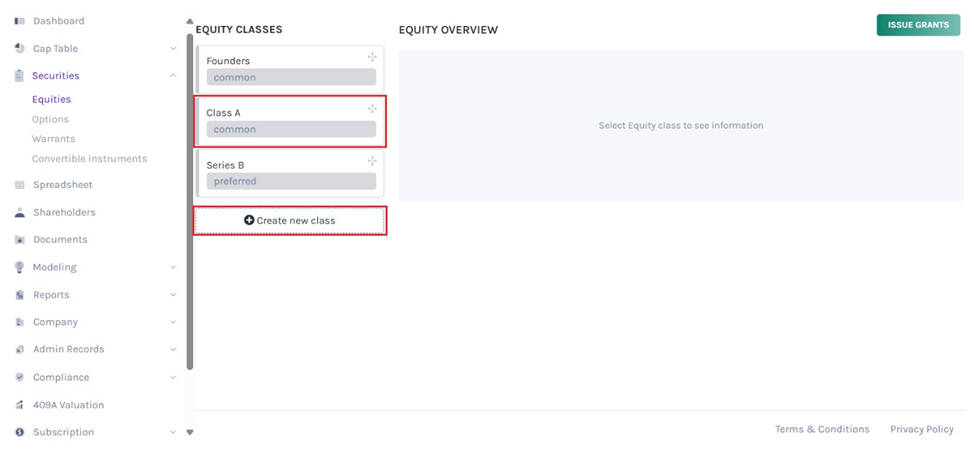Image resolution: width=974 pixels, height=453 pixels.
Task: Click the Subscription menu label
Action: (x=63, y=432)
